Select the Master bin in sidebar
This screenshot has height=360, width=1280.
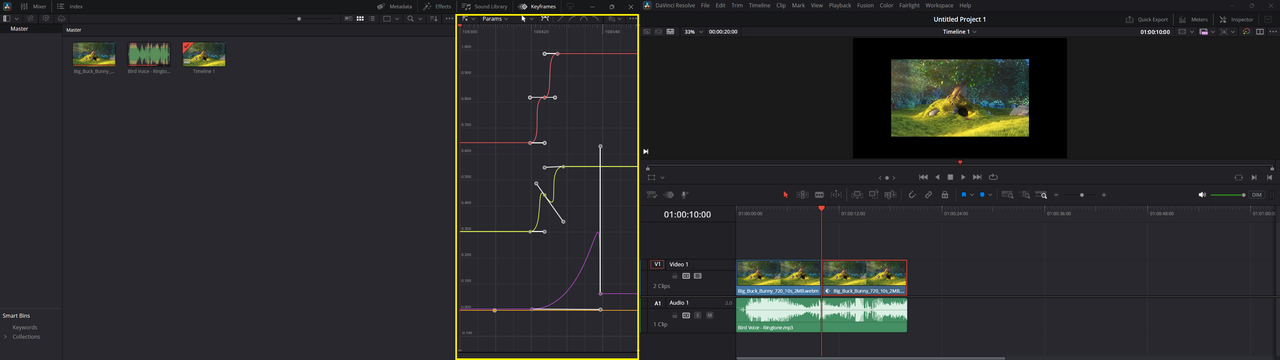[20, 29]
